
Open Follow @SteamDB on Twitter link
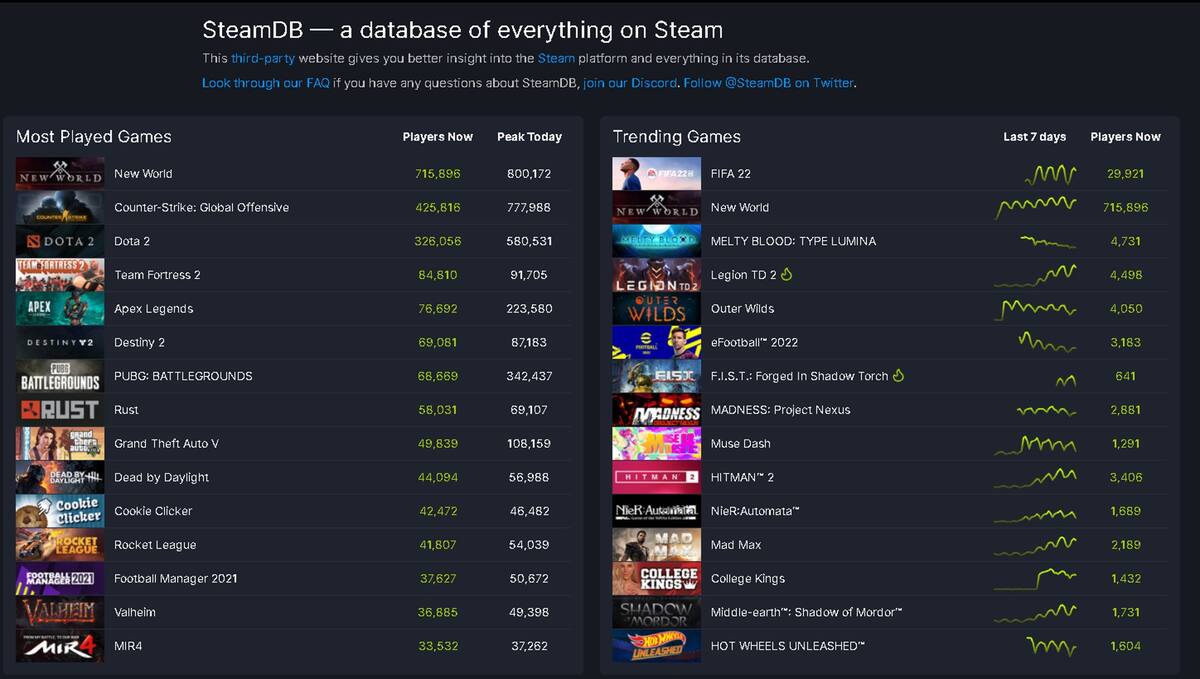769,83
